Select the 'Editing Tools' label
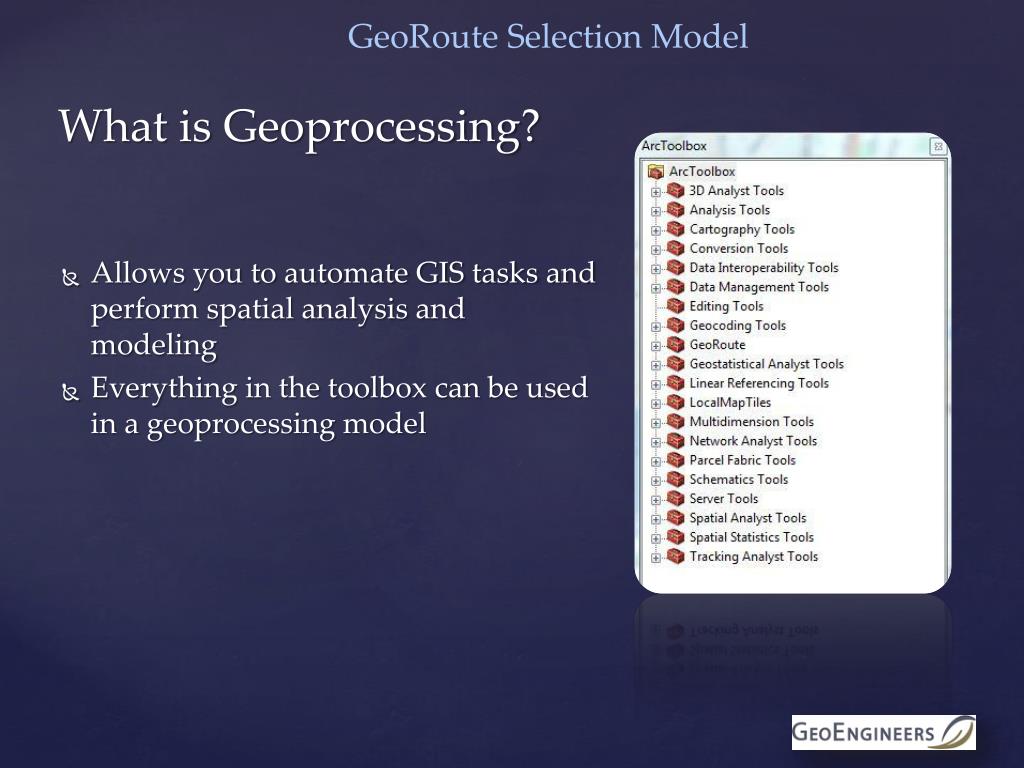 pyautogui.click(x=726, y=306)
